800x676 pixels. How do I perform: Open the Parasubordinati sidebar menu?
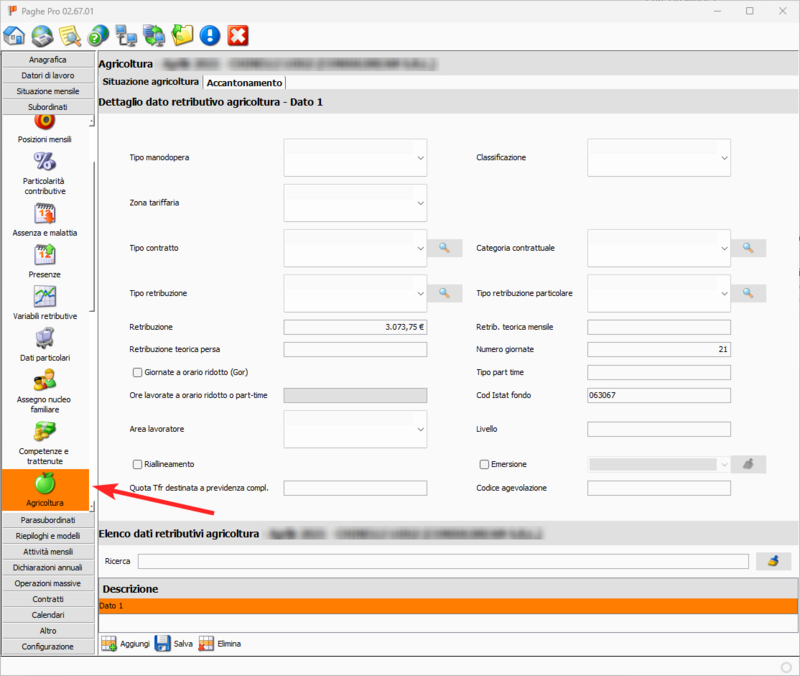[x=48, y=520]
